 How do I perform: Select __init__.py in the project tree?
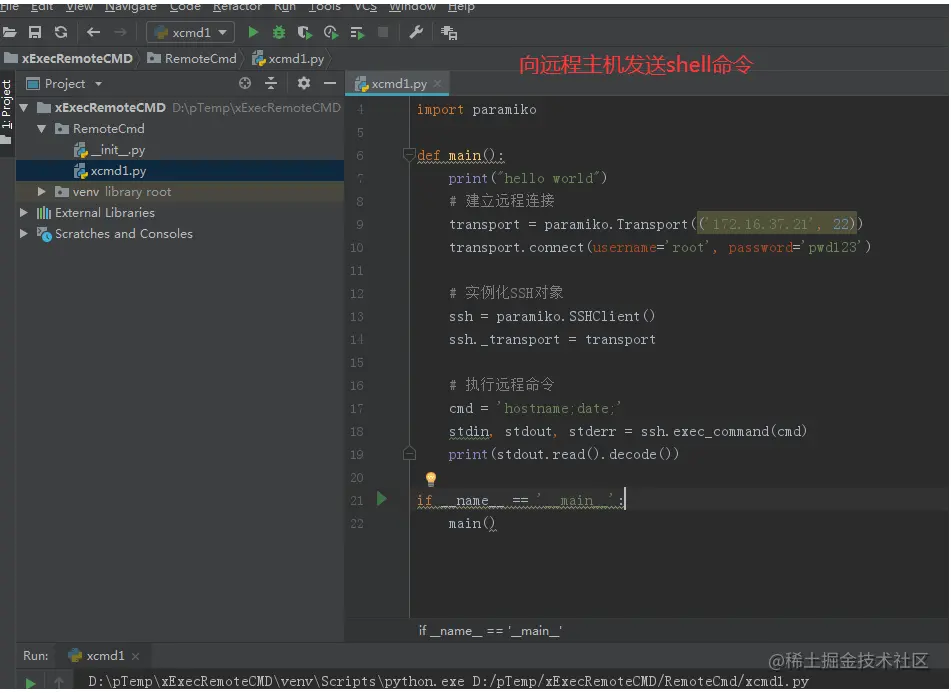point(117,150)
